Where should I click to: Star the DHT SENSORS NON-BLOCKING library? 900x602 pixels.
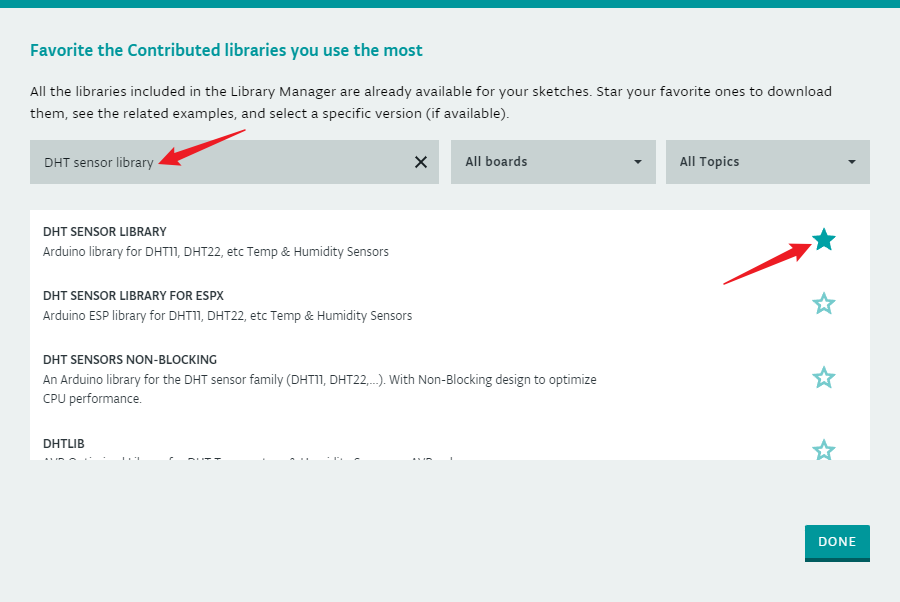824,378
